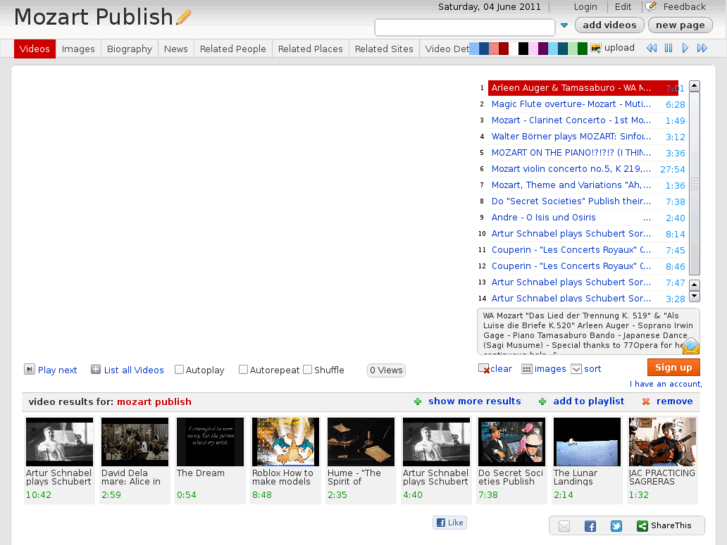Click the 0 Views counter button

(386, 370)
